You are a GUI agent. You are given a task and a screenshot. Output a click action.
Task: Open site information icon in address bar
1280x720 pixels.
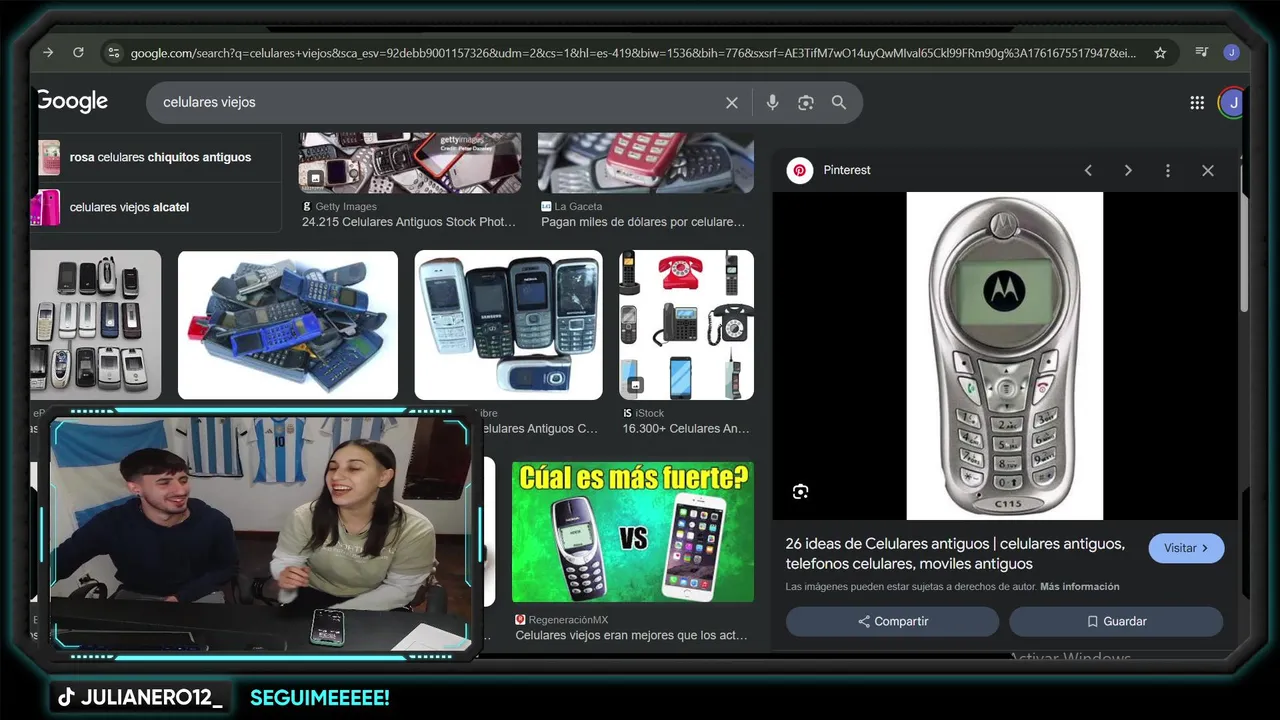(x=113, y=53)
